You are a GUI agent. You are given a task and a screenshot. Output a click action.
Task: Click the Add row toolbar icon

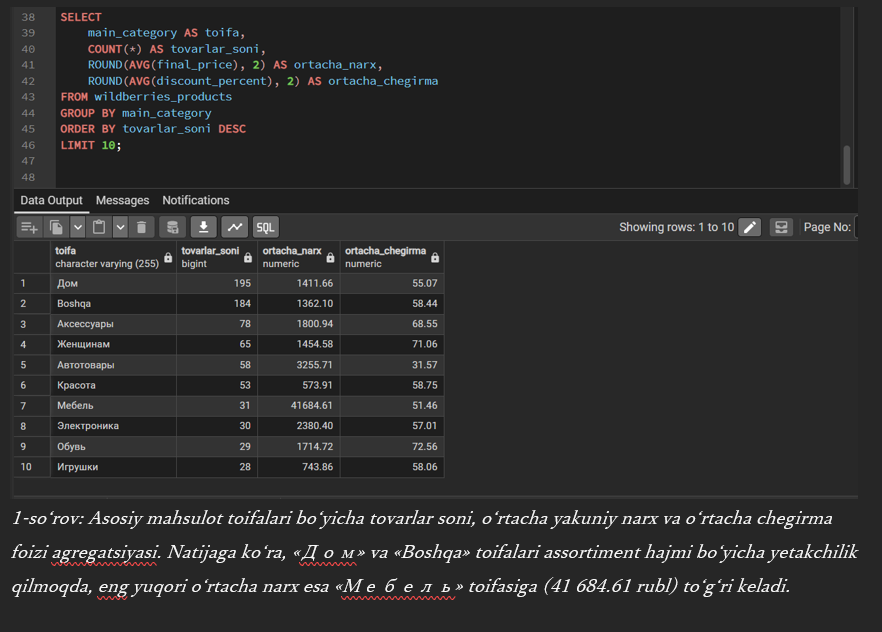29,227
